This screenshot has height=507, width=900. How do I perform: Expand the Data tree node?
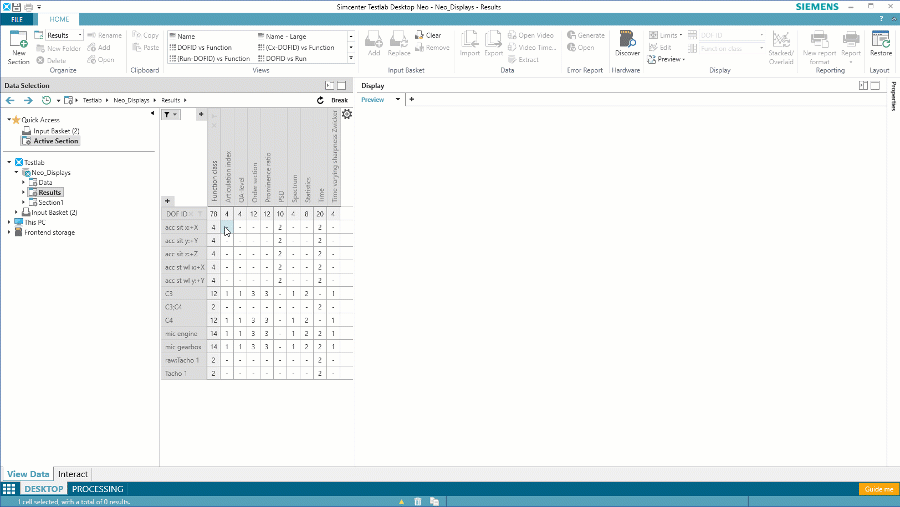[23, 183]
